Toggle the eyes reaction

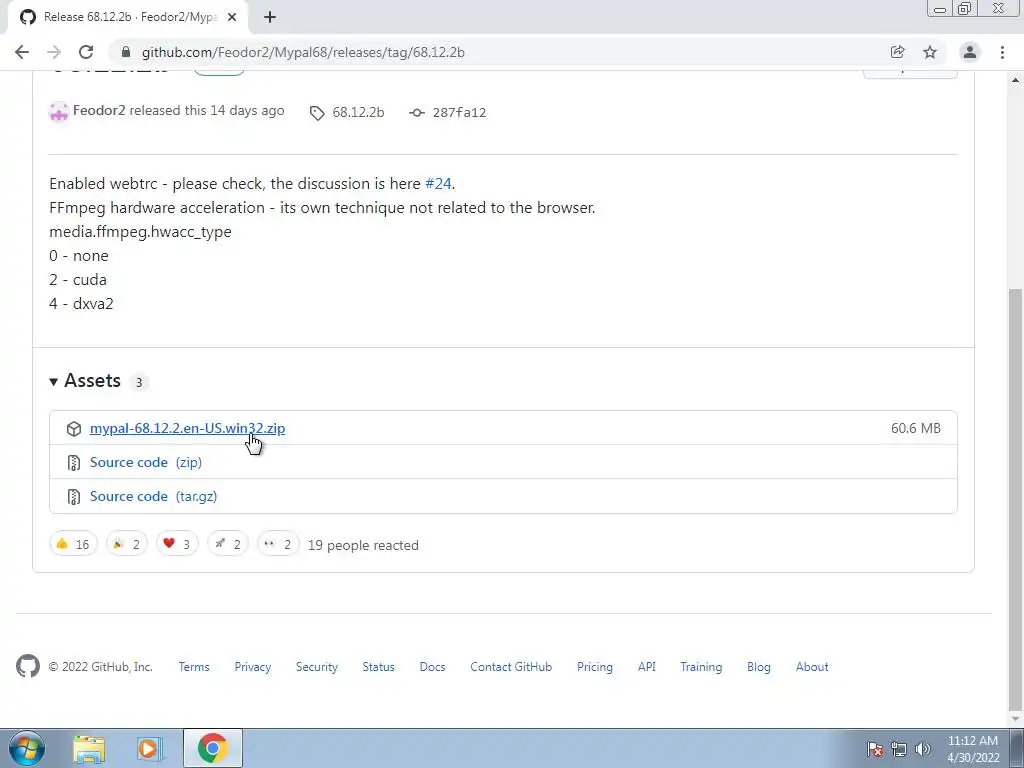tap(278, 544)
